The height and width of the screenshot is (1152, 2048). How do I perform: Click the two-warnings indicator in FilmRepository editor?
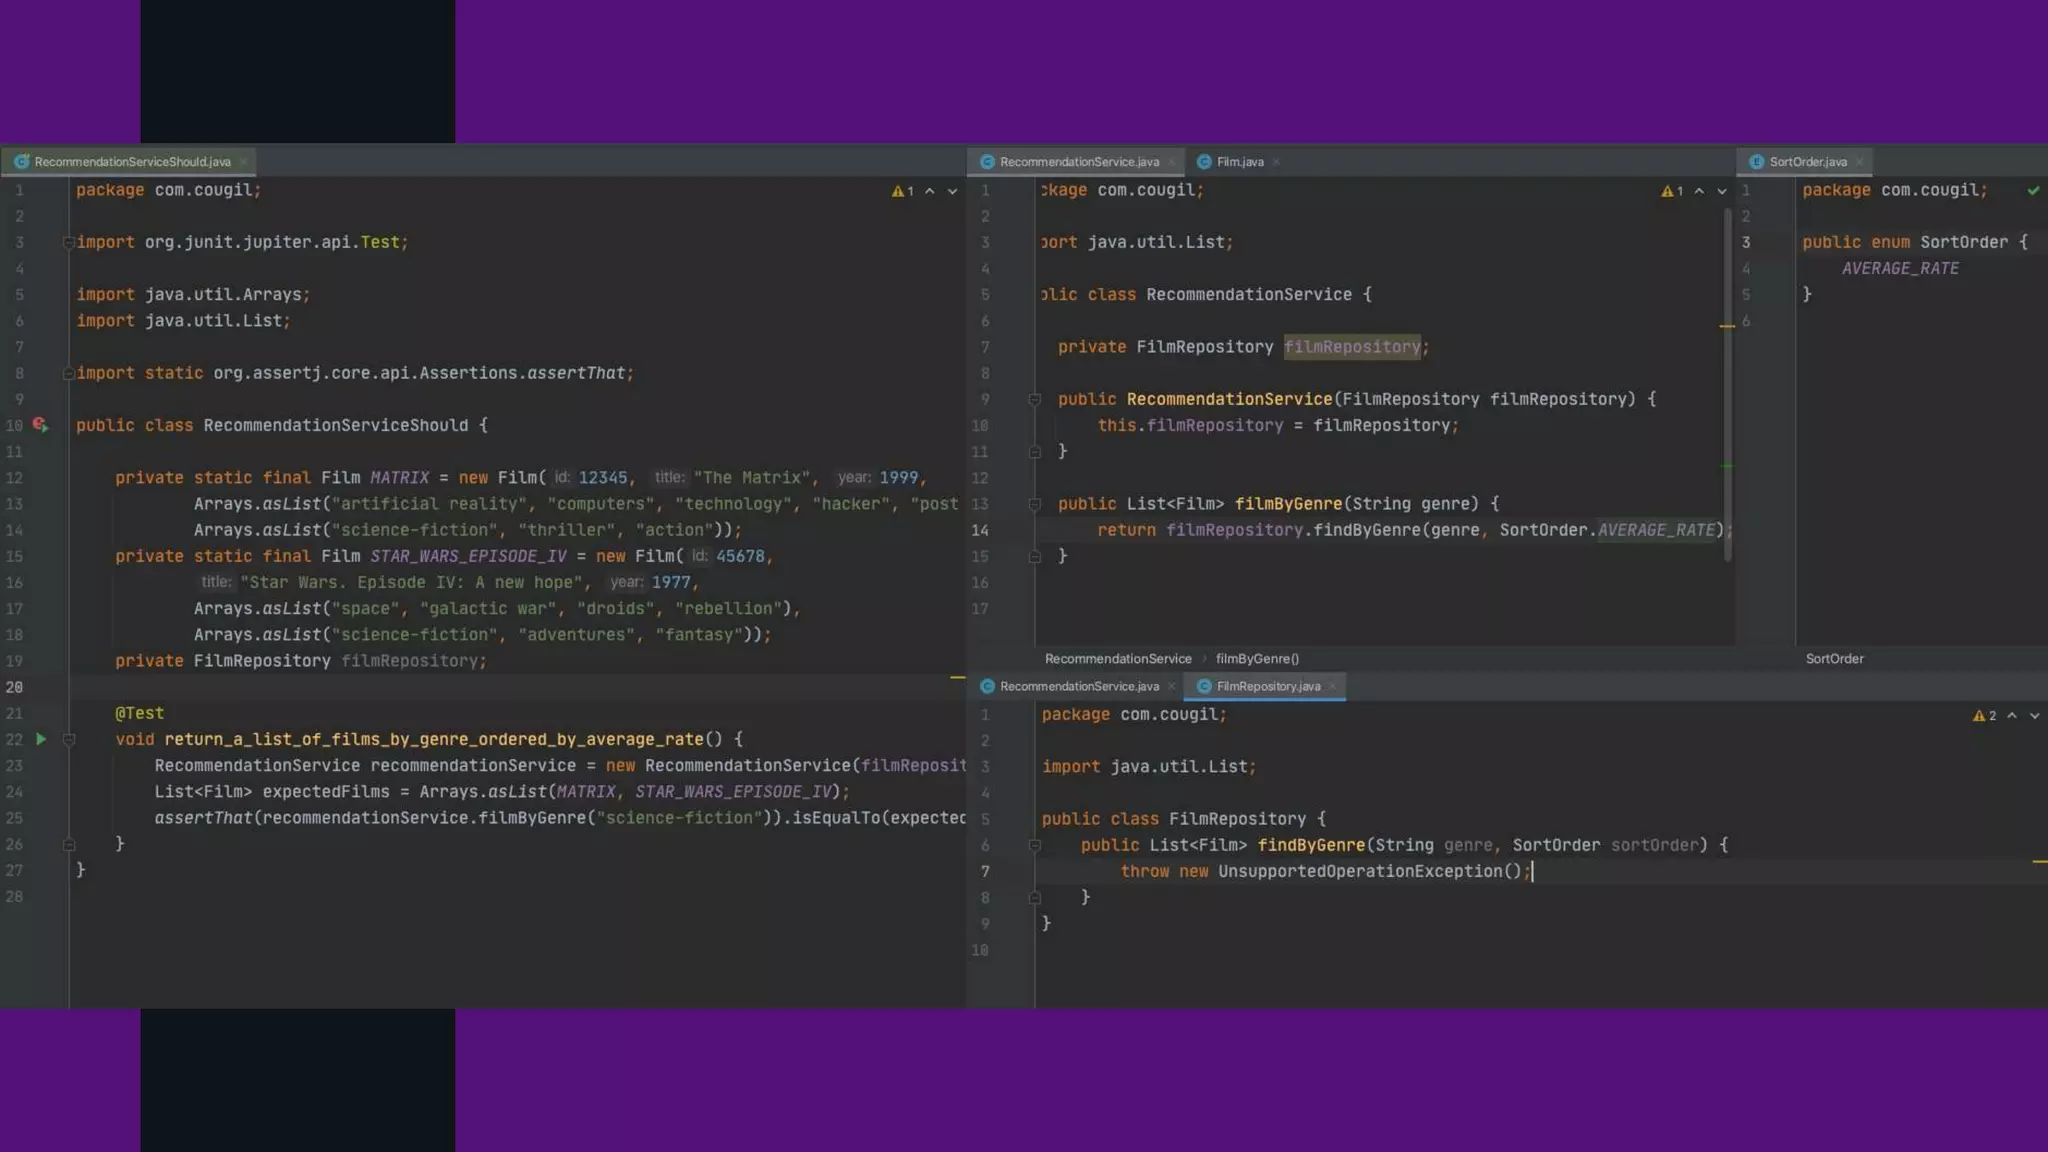pos(1984,716)
